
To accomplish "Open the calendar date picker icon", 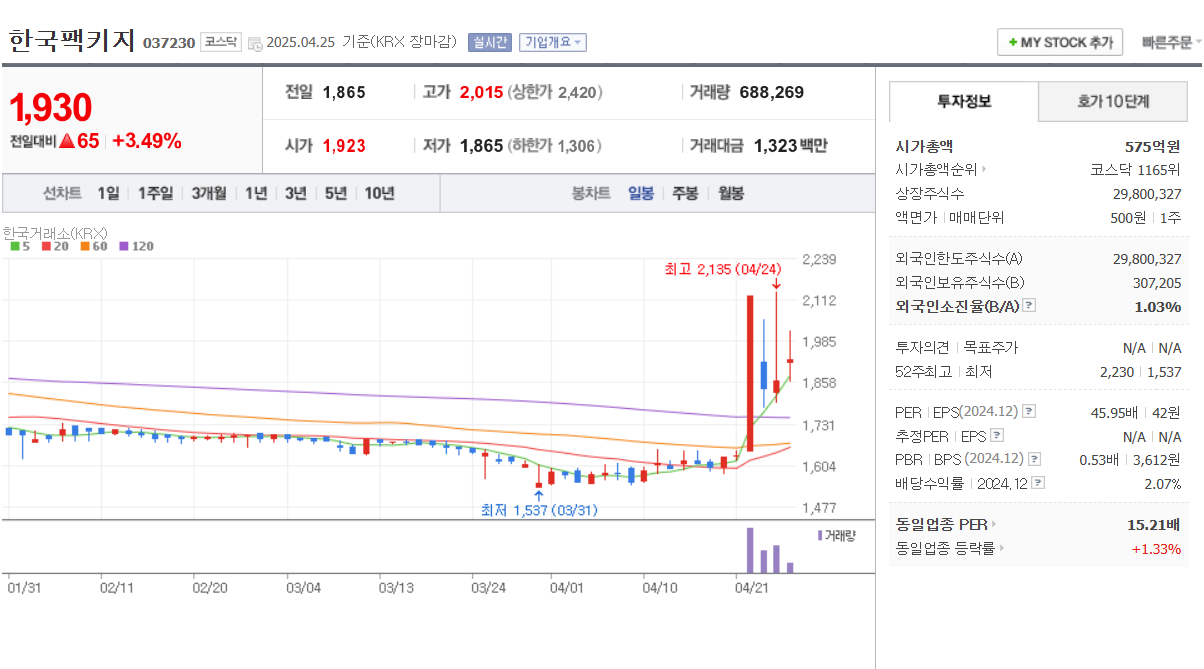I will point(255,42).
